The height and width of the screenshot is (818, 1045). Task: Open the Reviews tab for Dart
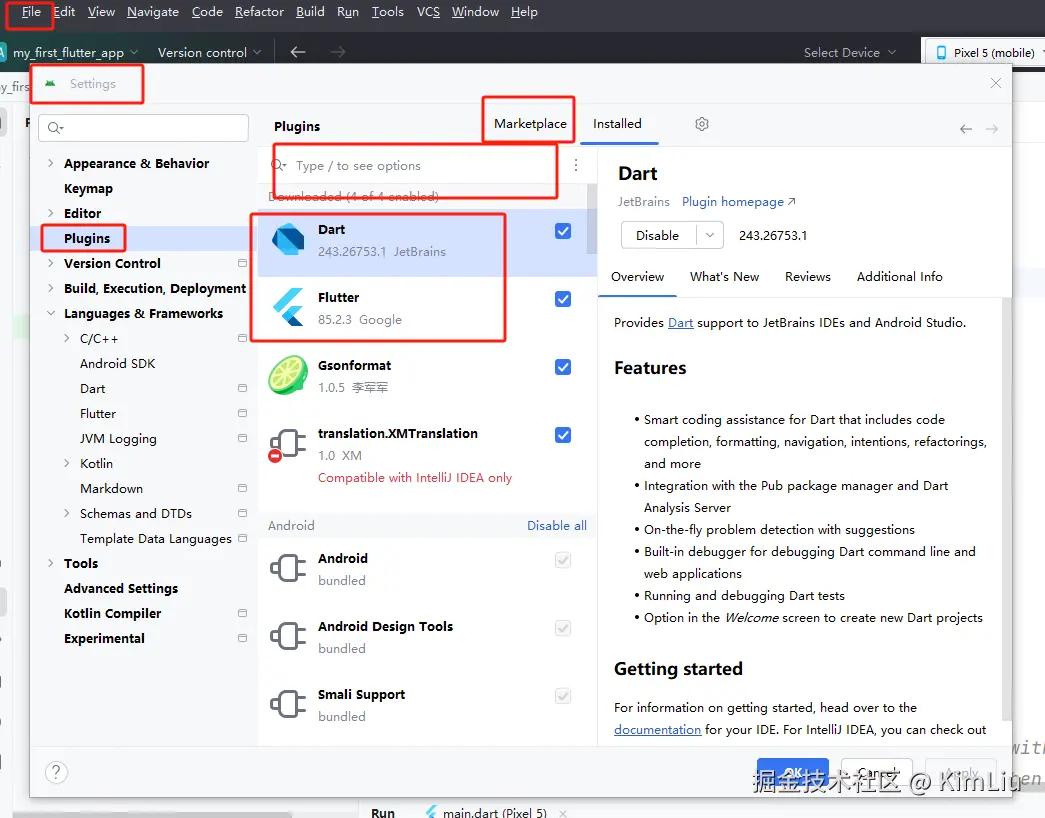click(808, 277)
